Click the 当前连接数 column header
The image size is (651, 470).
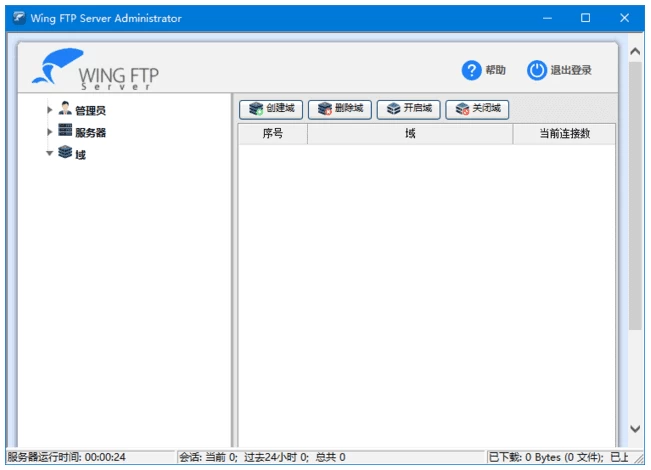pyautogui.click(x=564, y=134)
